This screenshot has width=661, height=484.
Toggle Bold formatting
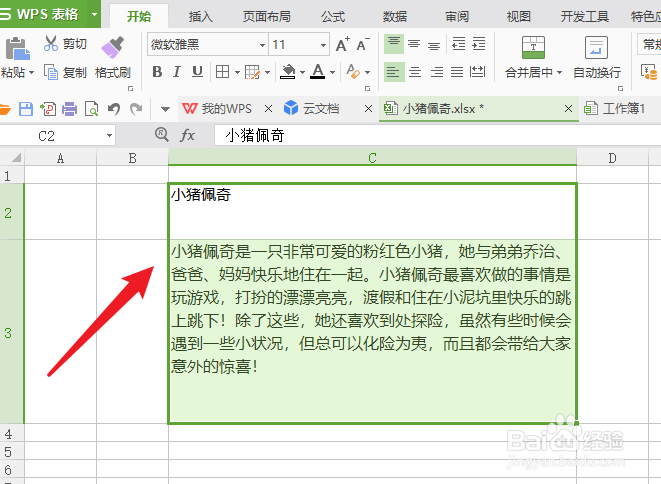tap(157, 72)
